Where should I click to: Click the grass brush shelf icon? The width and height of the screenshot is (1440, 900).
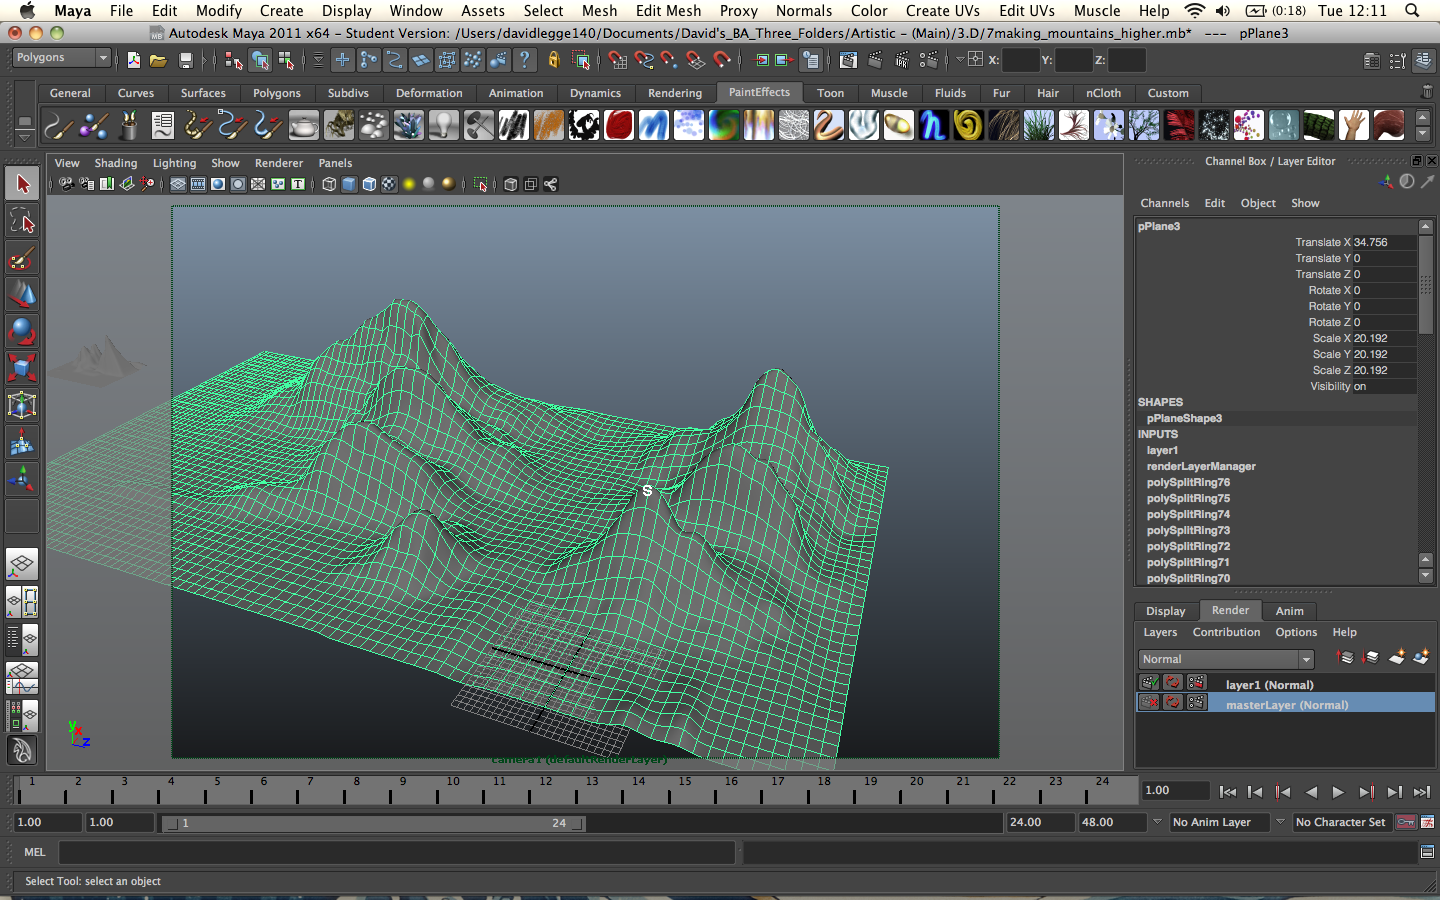(1038, 126)
